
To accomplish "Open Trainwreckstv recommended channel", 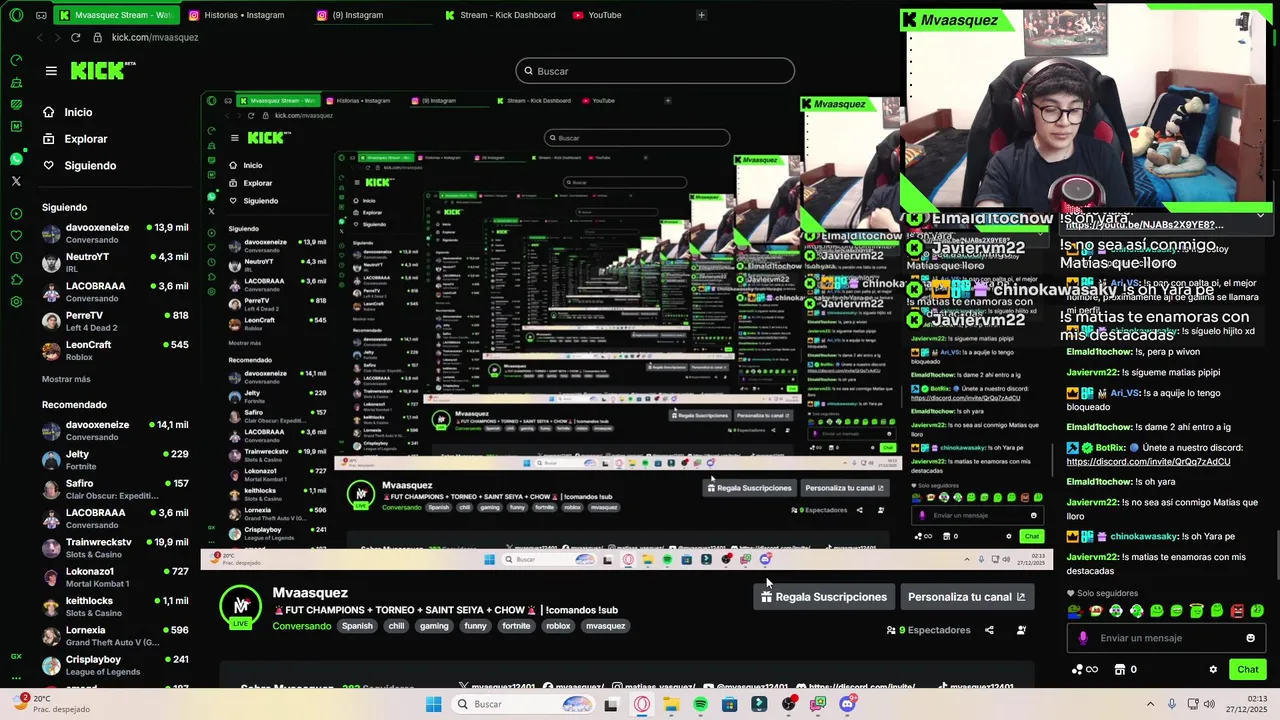I will [x=115, y=548].
